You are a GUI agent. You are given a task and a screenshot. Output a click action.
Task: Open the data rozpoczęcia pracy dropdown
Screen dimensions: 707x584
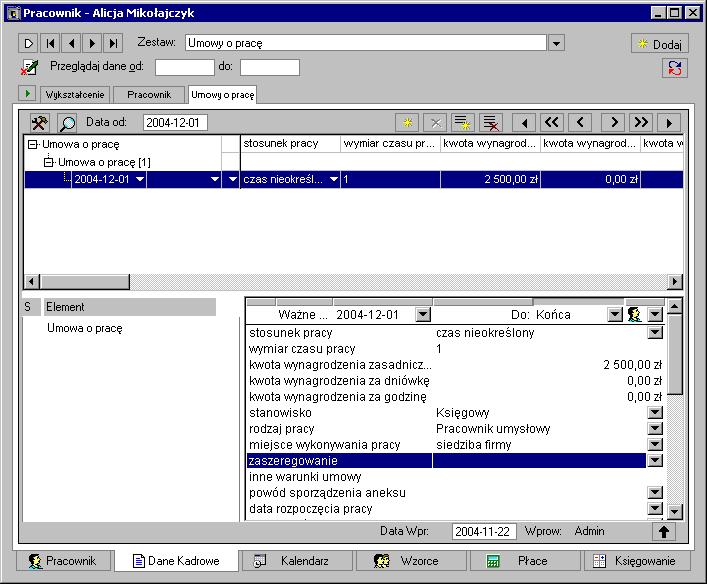[x=655, y=509]
